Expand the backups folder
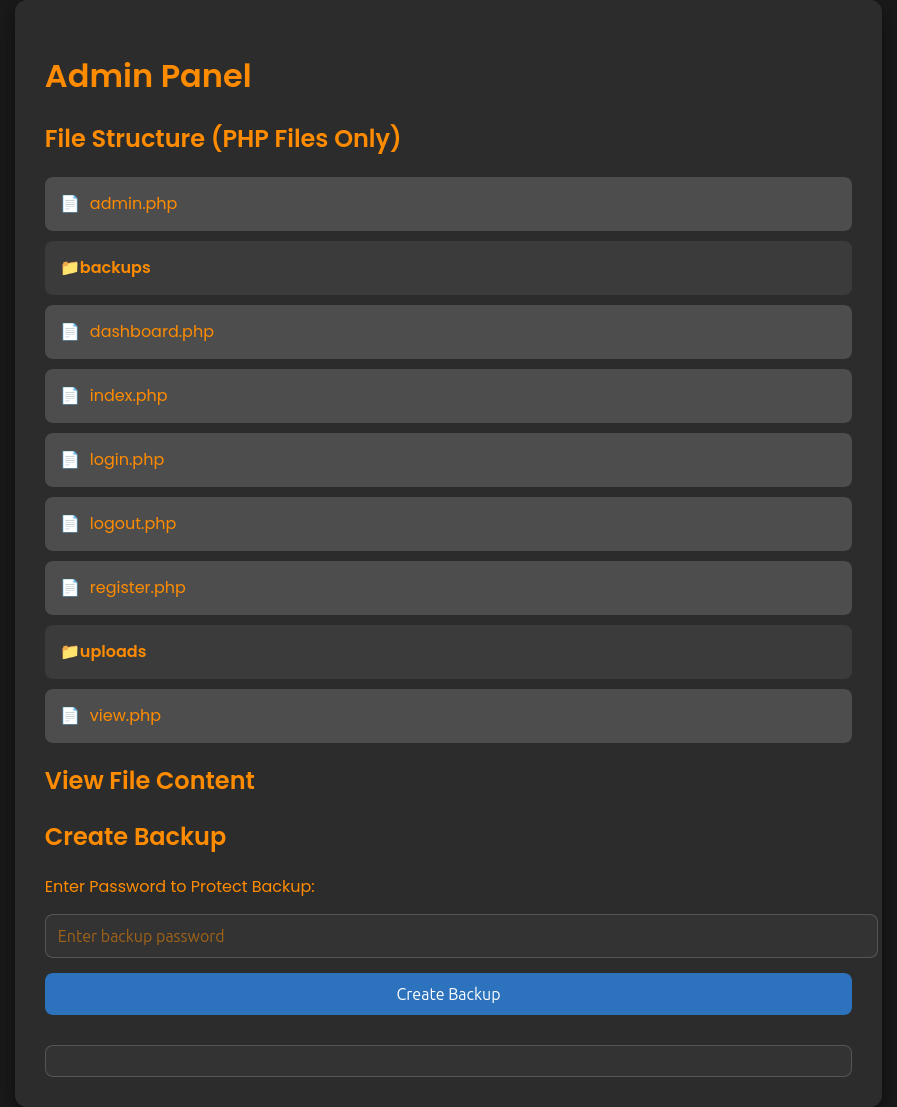 (x=115, y=268)
